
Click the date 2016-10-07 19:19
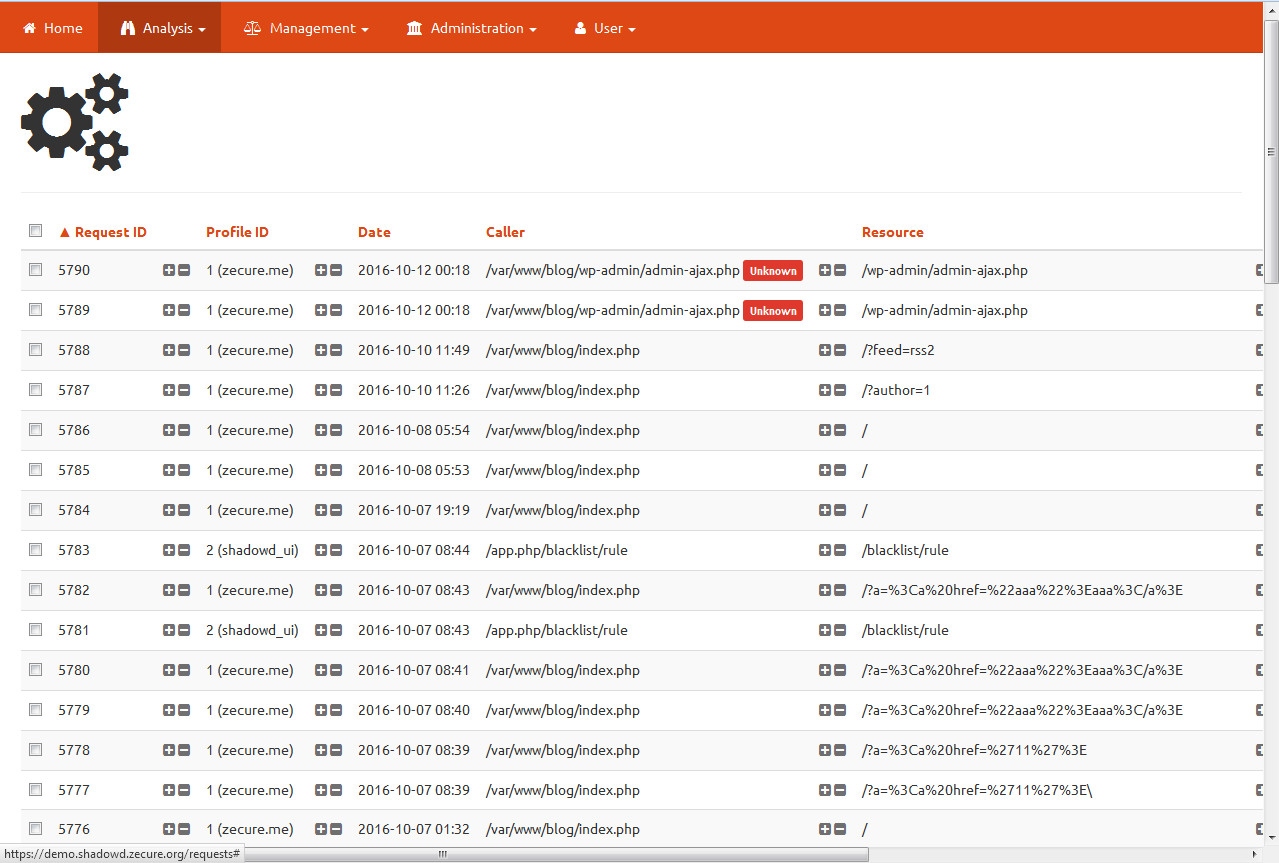[x=414, y=510]
